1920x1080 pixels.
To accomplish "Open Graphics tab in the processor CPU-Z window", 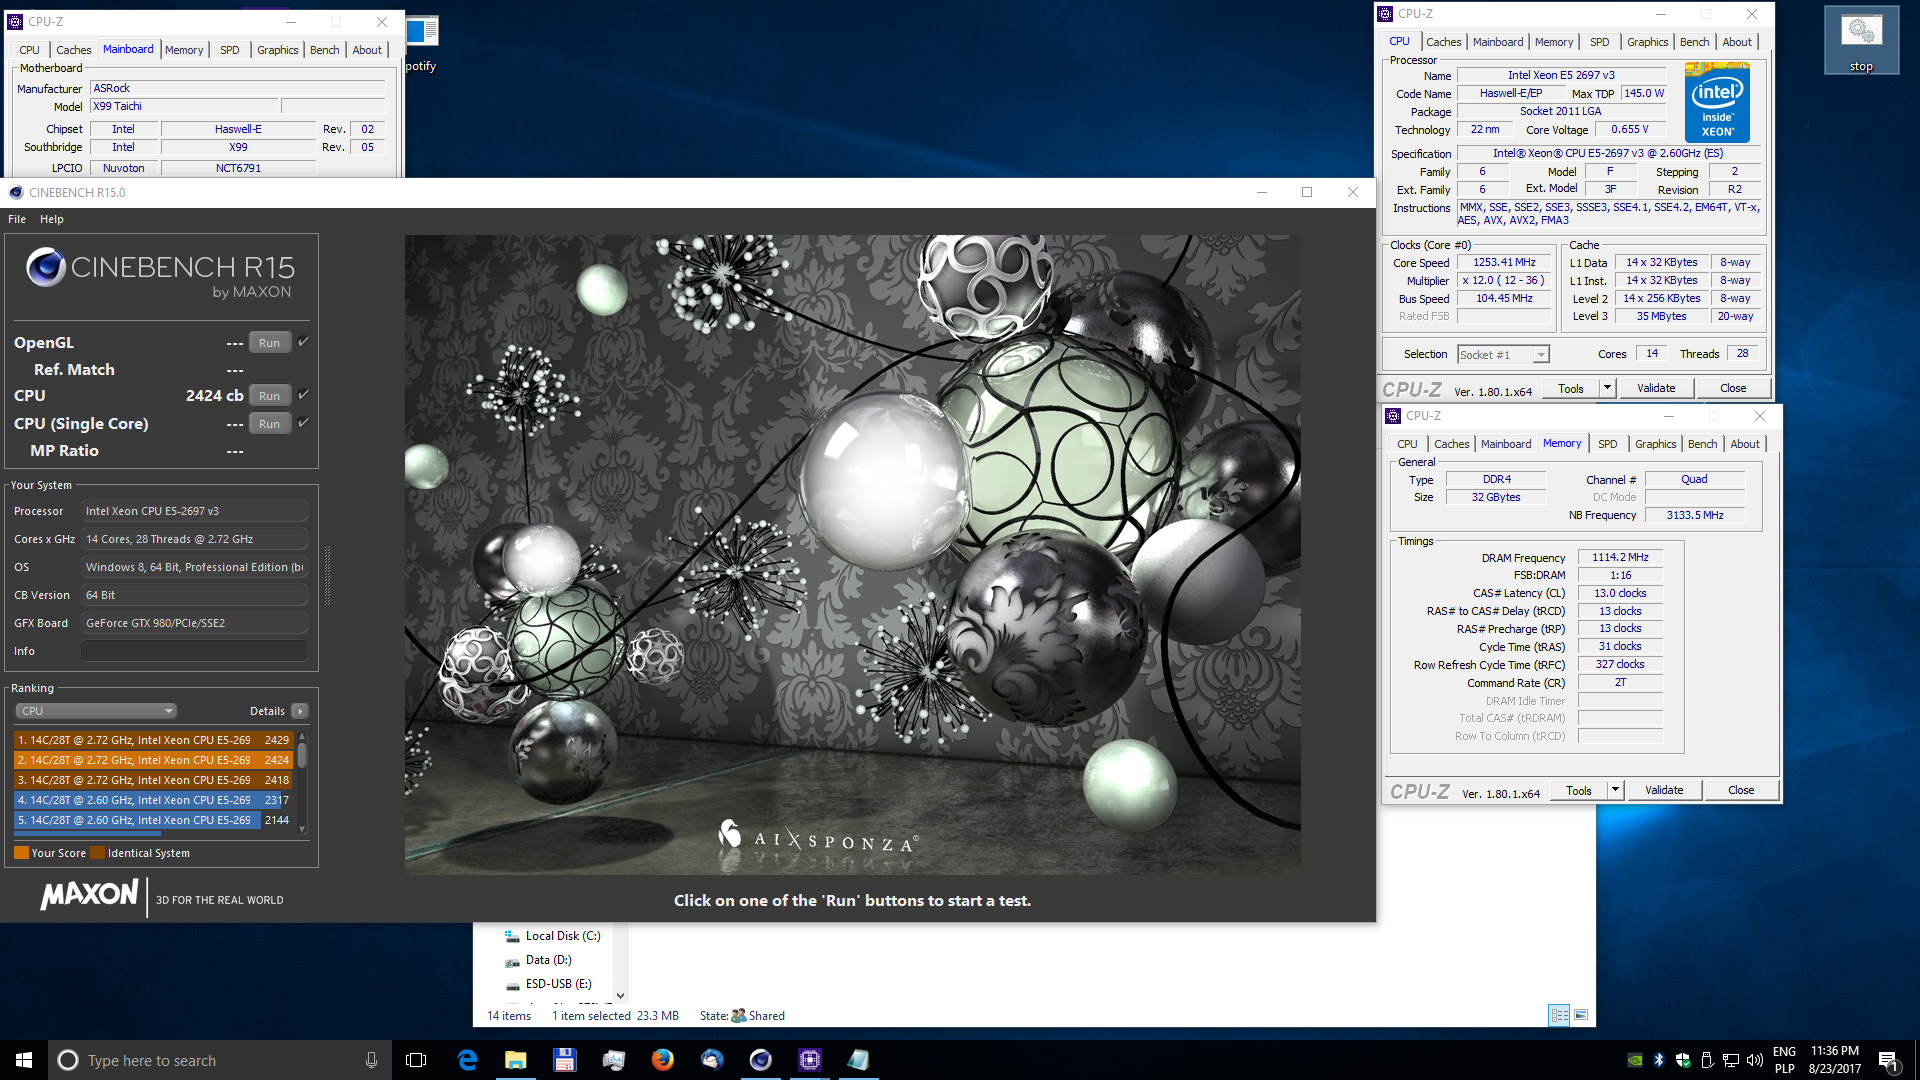I will click(x=1647, y=42).
